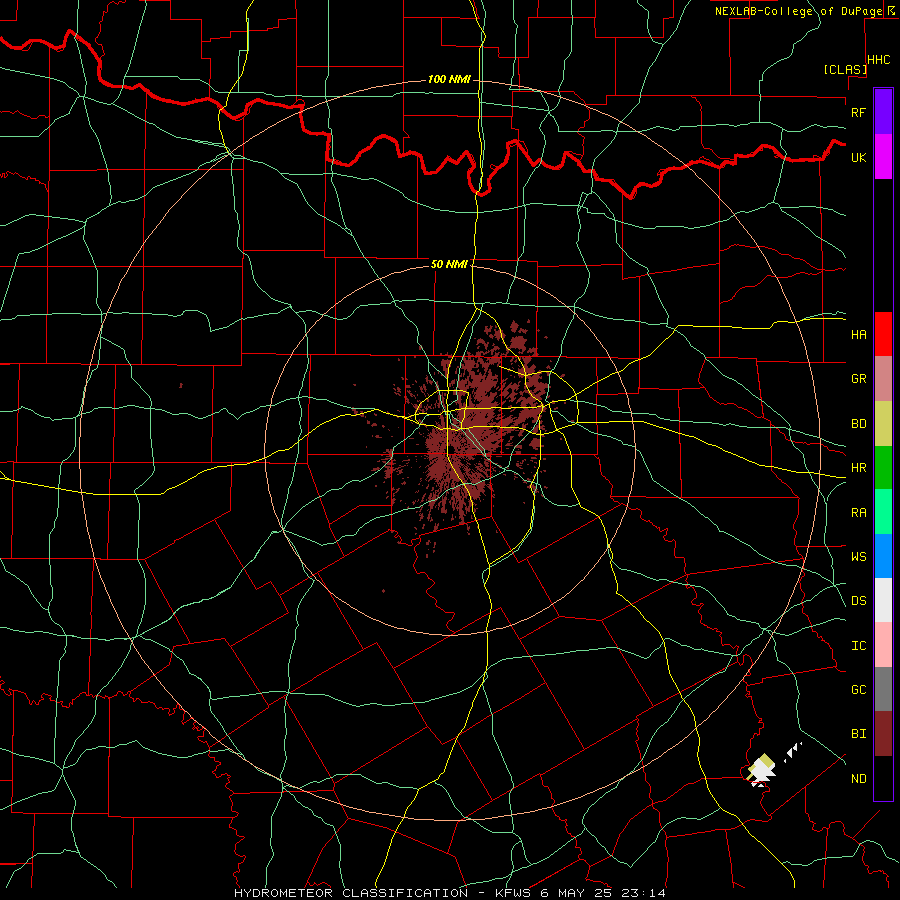Image resolution: width=900 pixels, height=900 pixels.
Task: Click the NEXLAB-College of DuPage credit text
Action: tap(799, 11)
